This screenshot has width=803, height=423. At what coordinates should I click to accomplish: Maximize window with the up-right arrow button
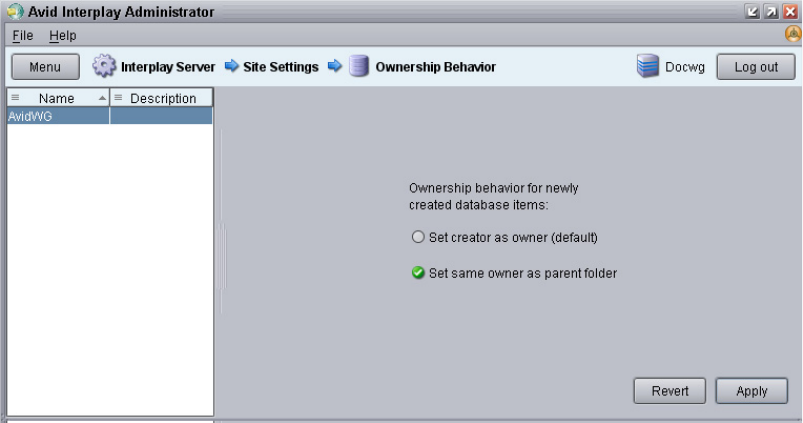tap(771, 11)
